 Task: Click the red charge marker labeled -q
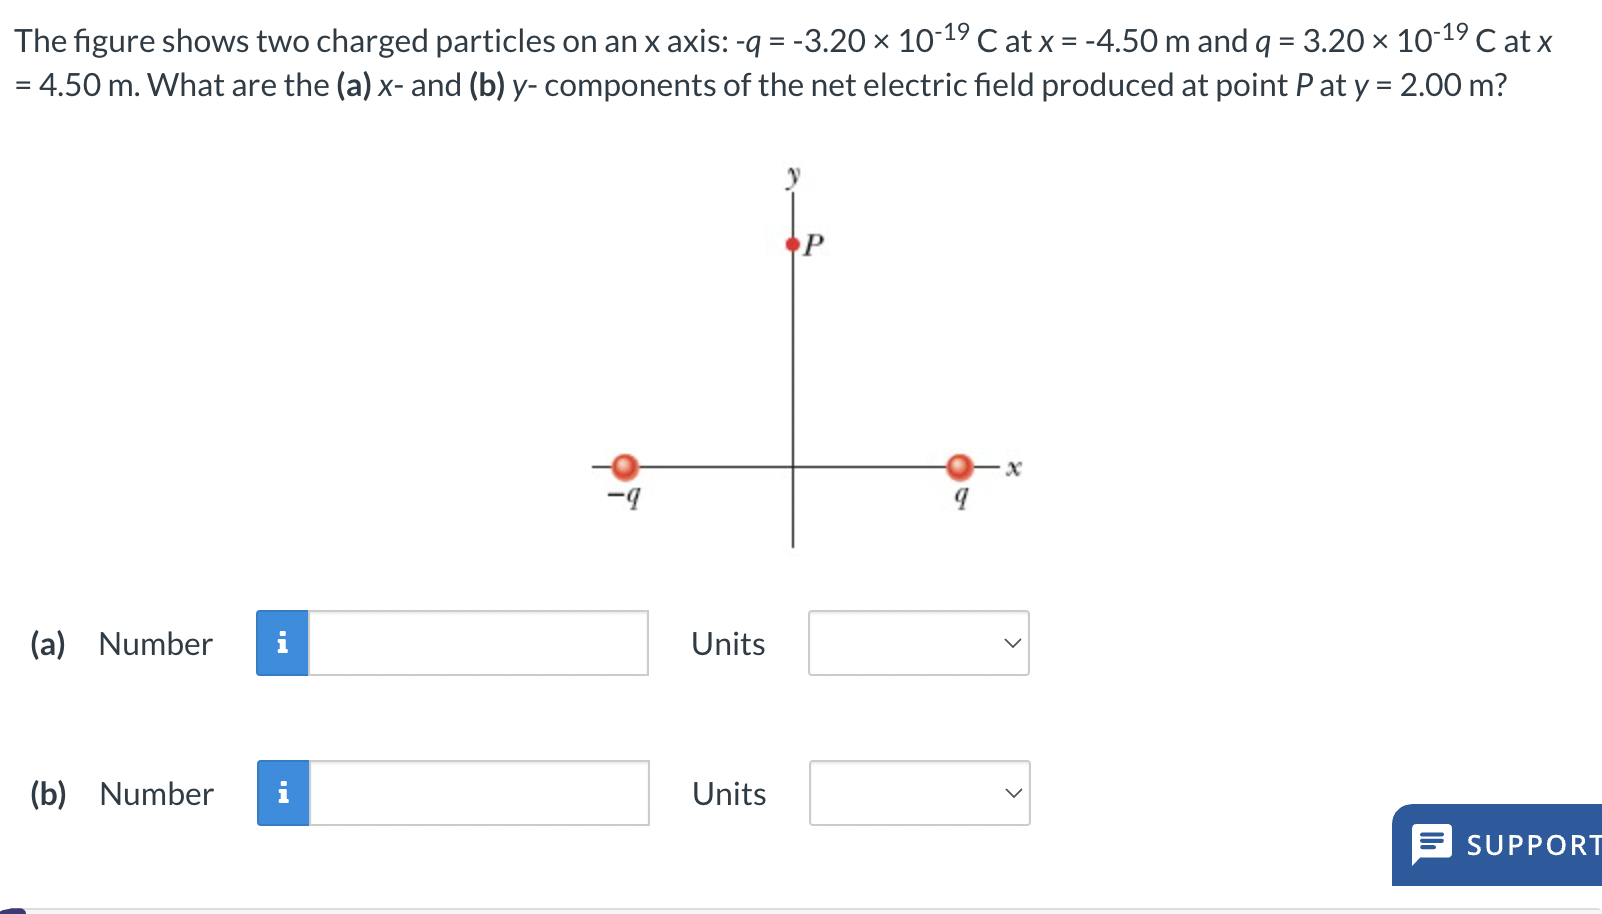(x=625, y=466)
